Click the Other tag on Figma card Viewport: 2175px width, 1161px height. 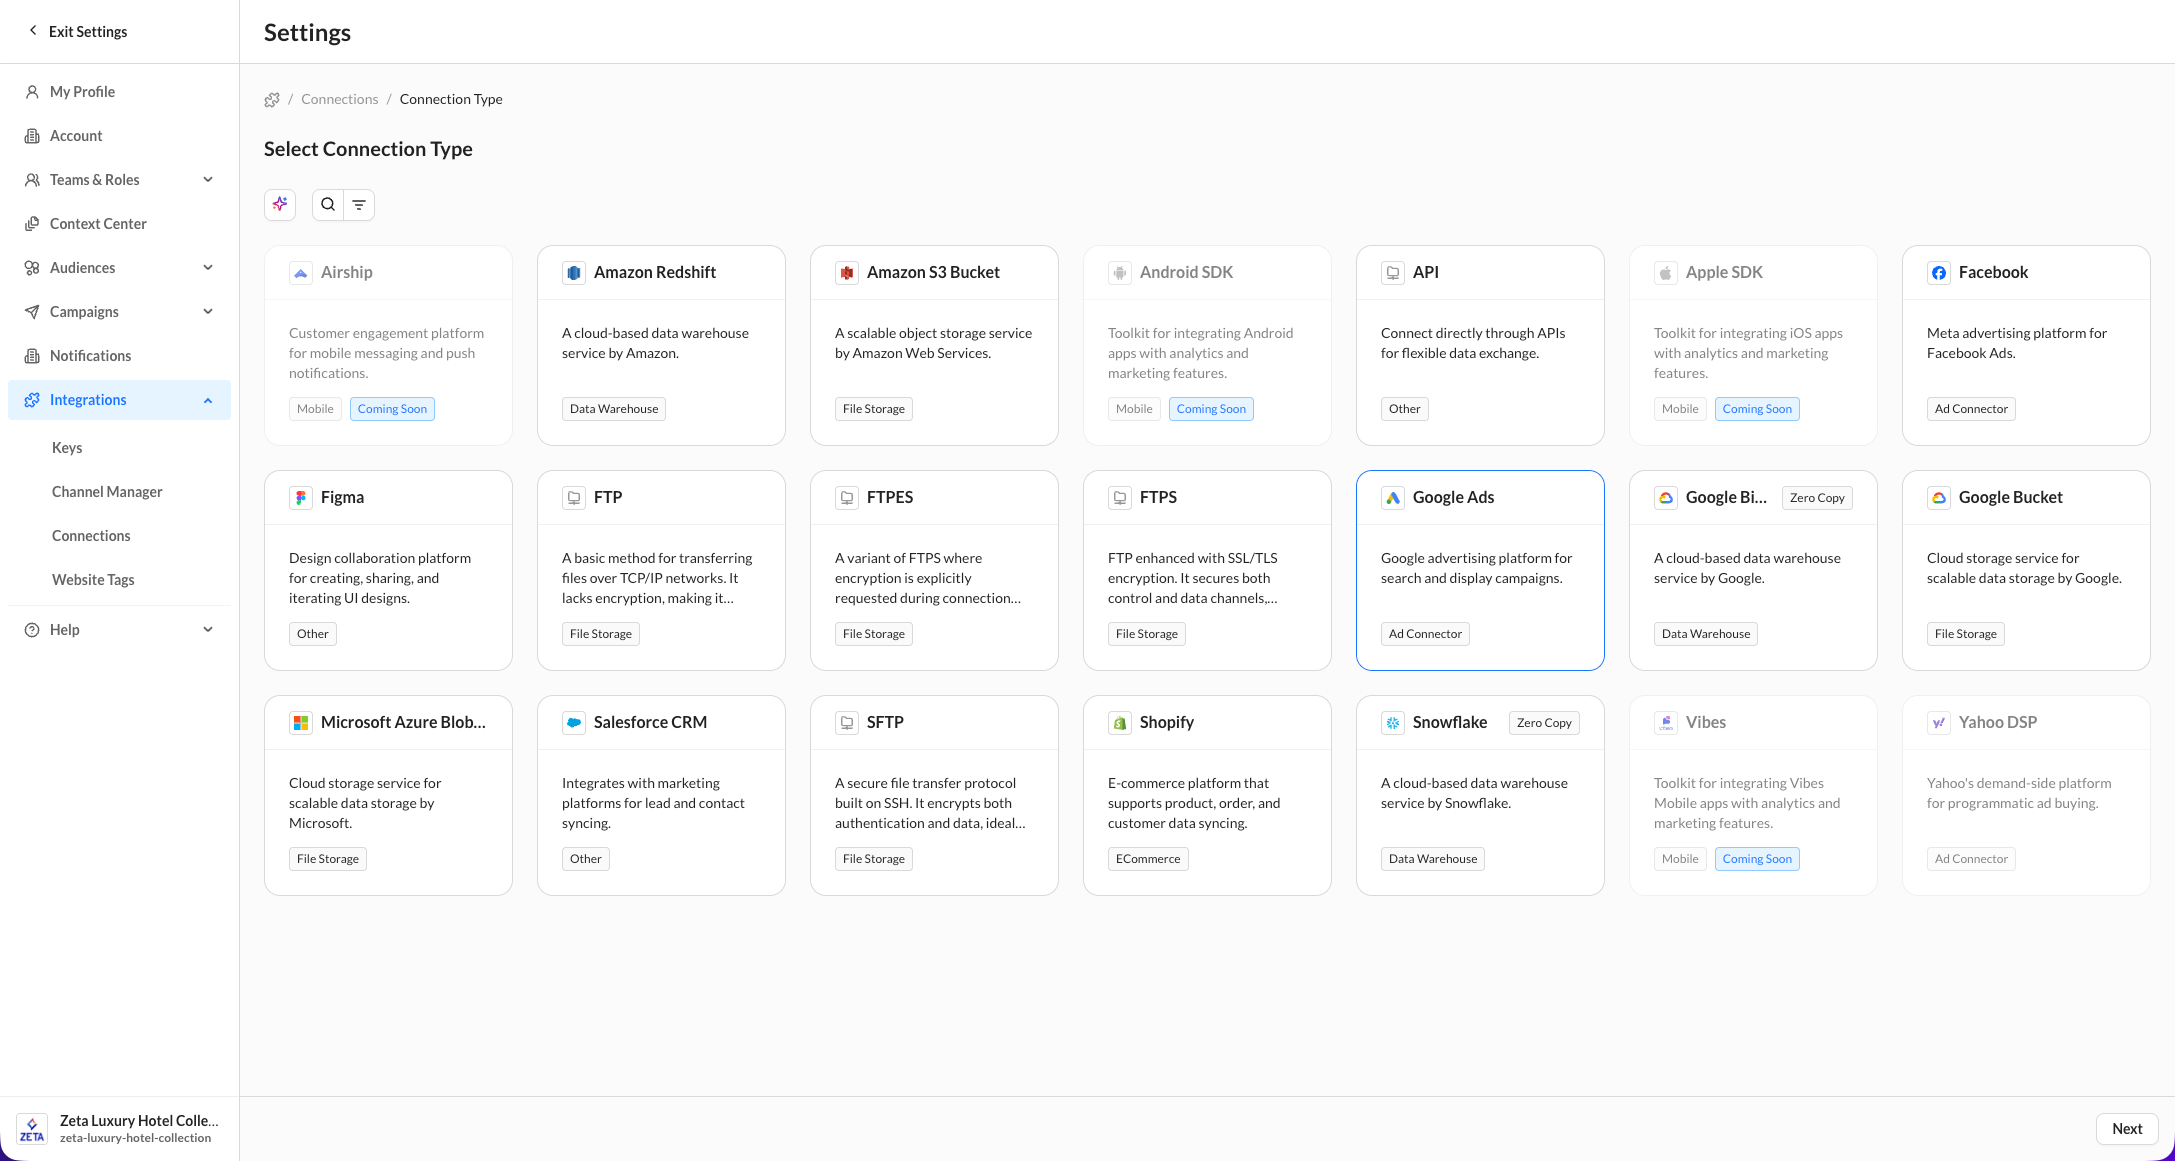(313, 634)
